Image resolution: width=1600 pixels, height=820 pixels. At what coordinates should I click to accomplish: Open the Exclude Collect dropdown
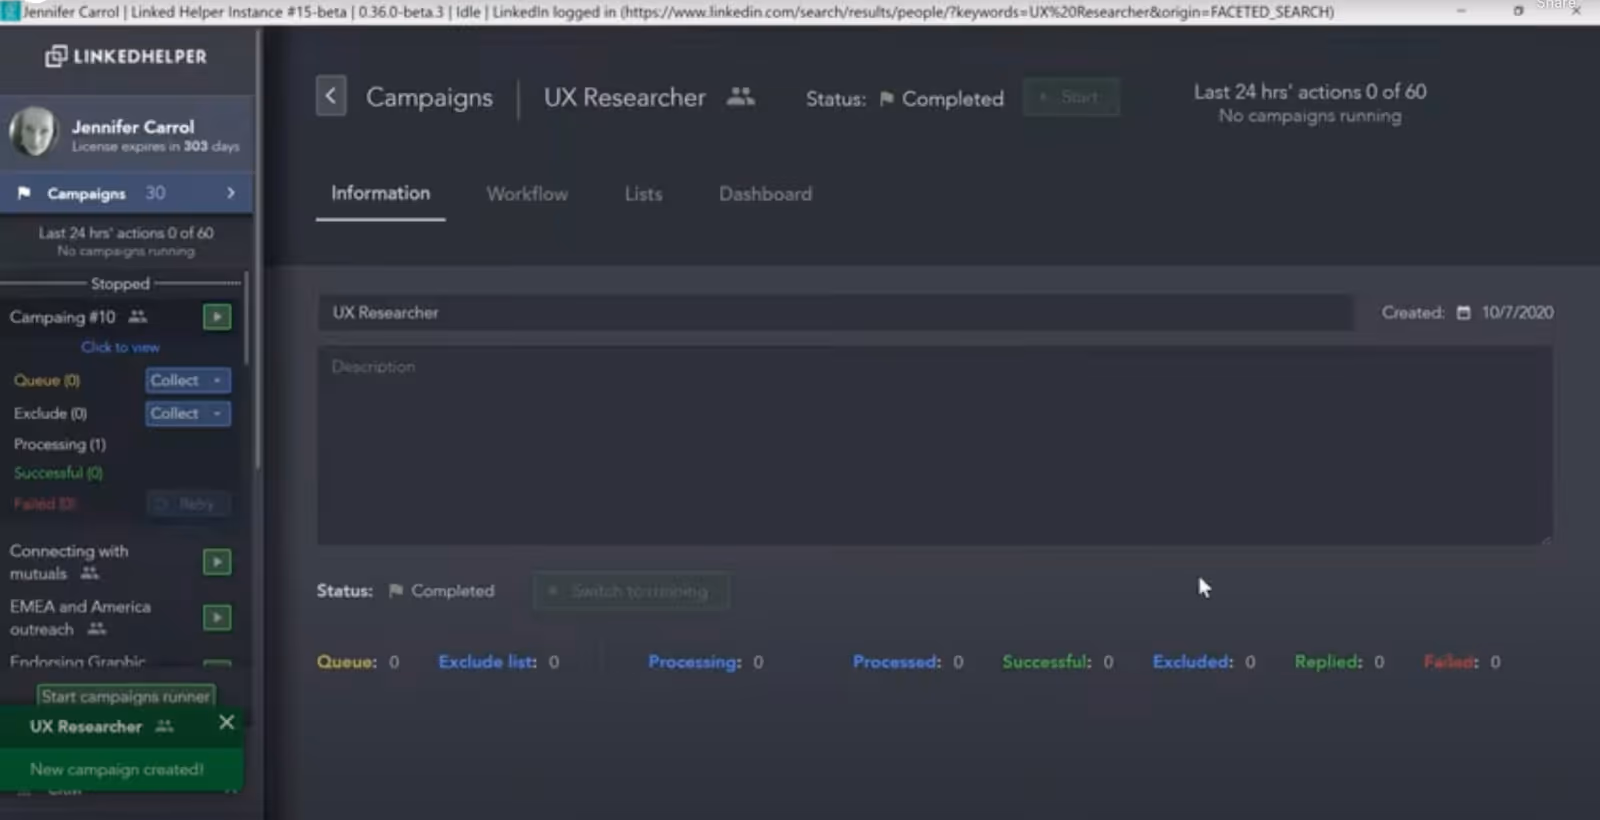[x=188, y=413]
